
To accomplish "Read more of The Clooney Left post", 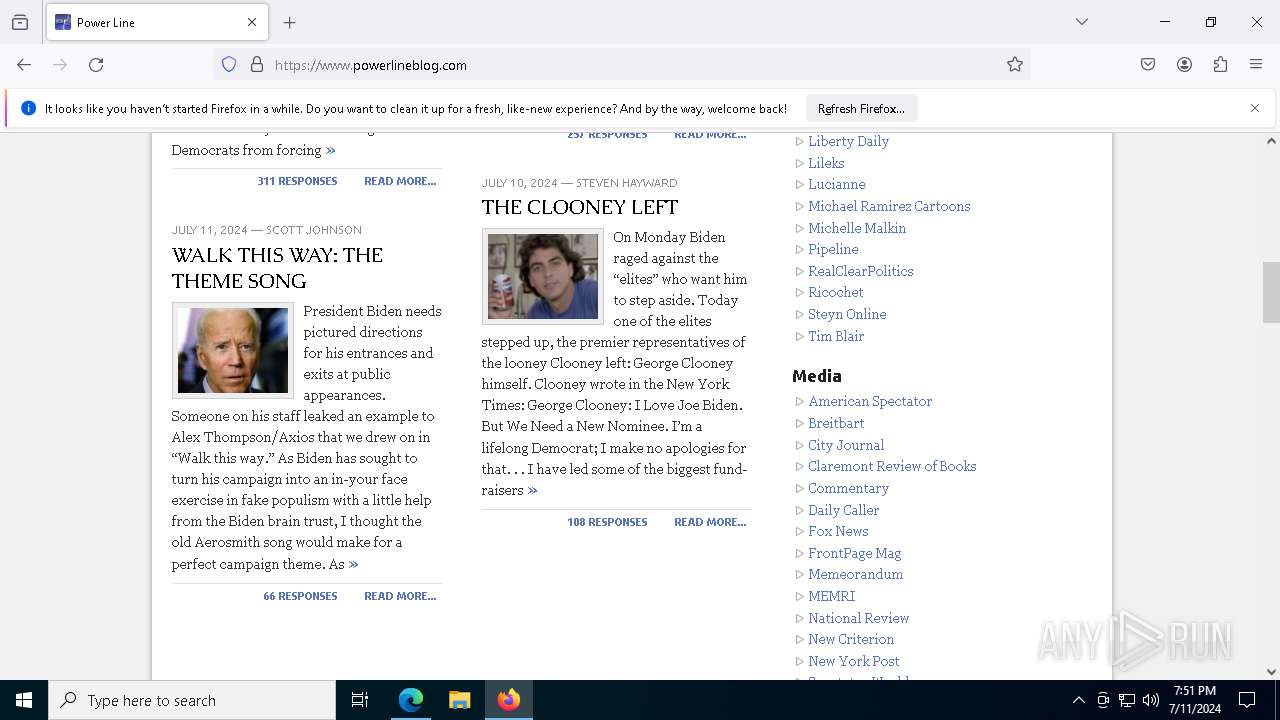I will click(710, 522).
